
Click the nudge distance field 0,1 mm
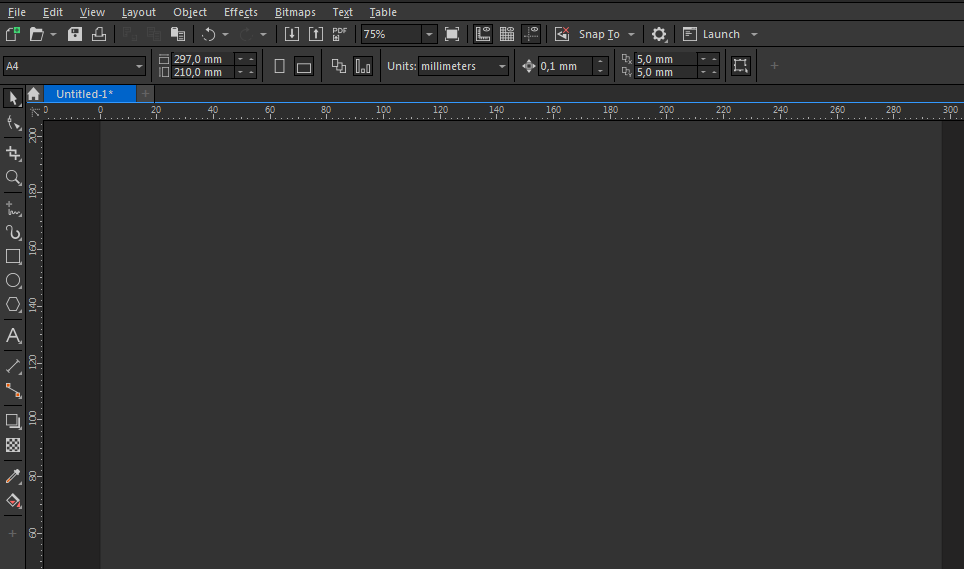click(565, 66)
